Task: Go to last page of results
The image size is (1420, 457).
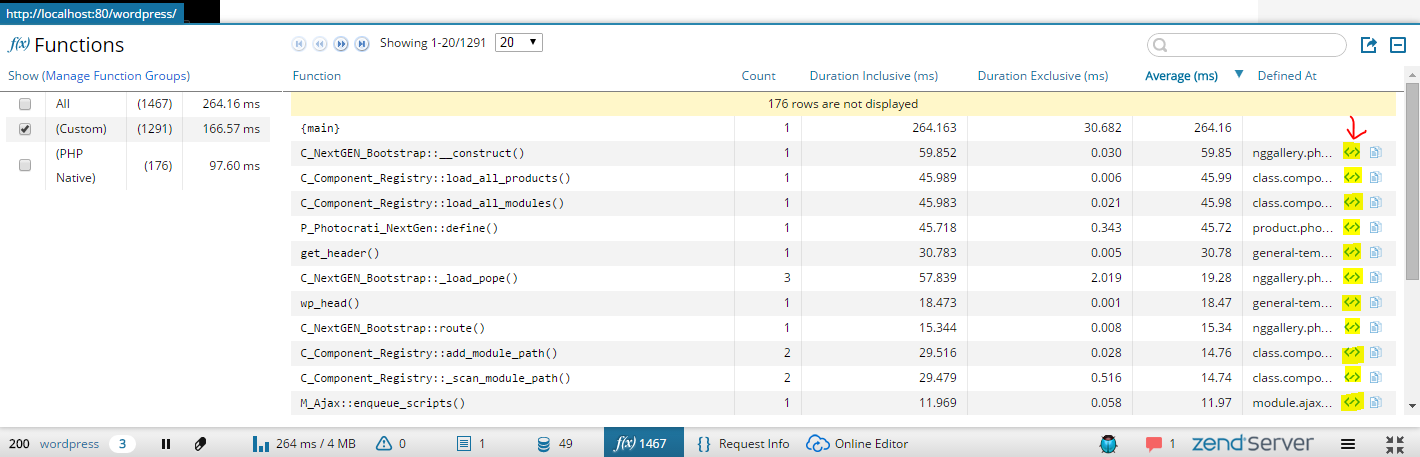Action: 362,43
